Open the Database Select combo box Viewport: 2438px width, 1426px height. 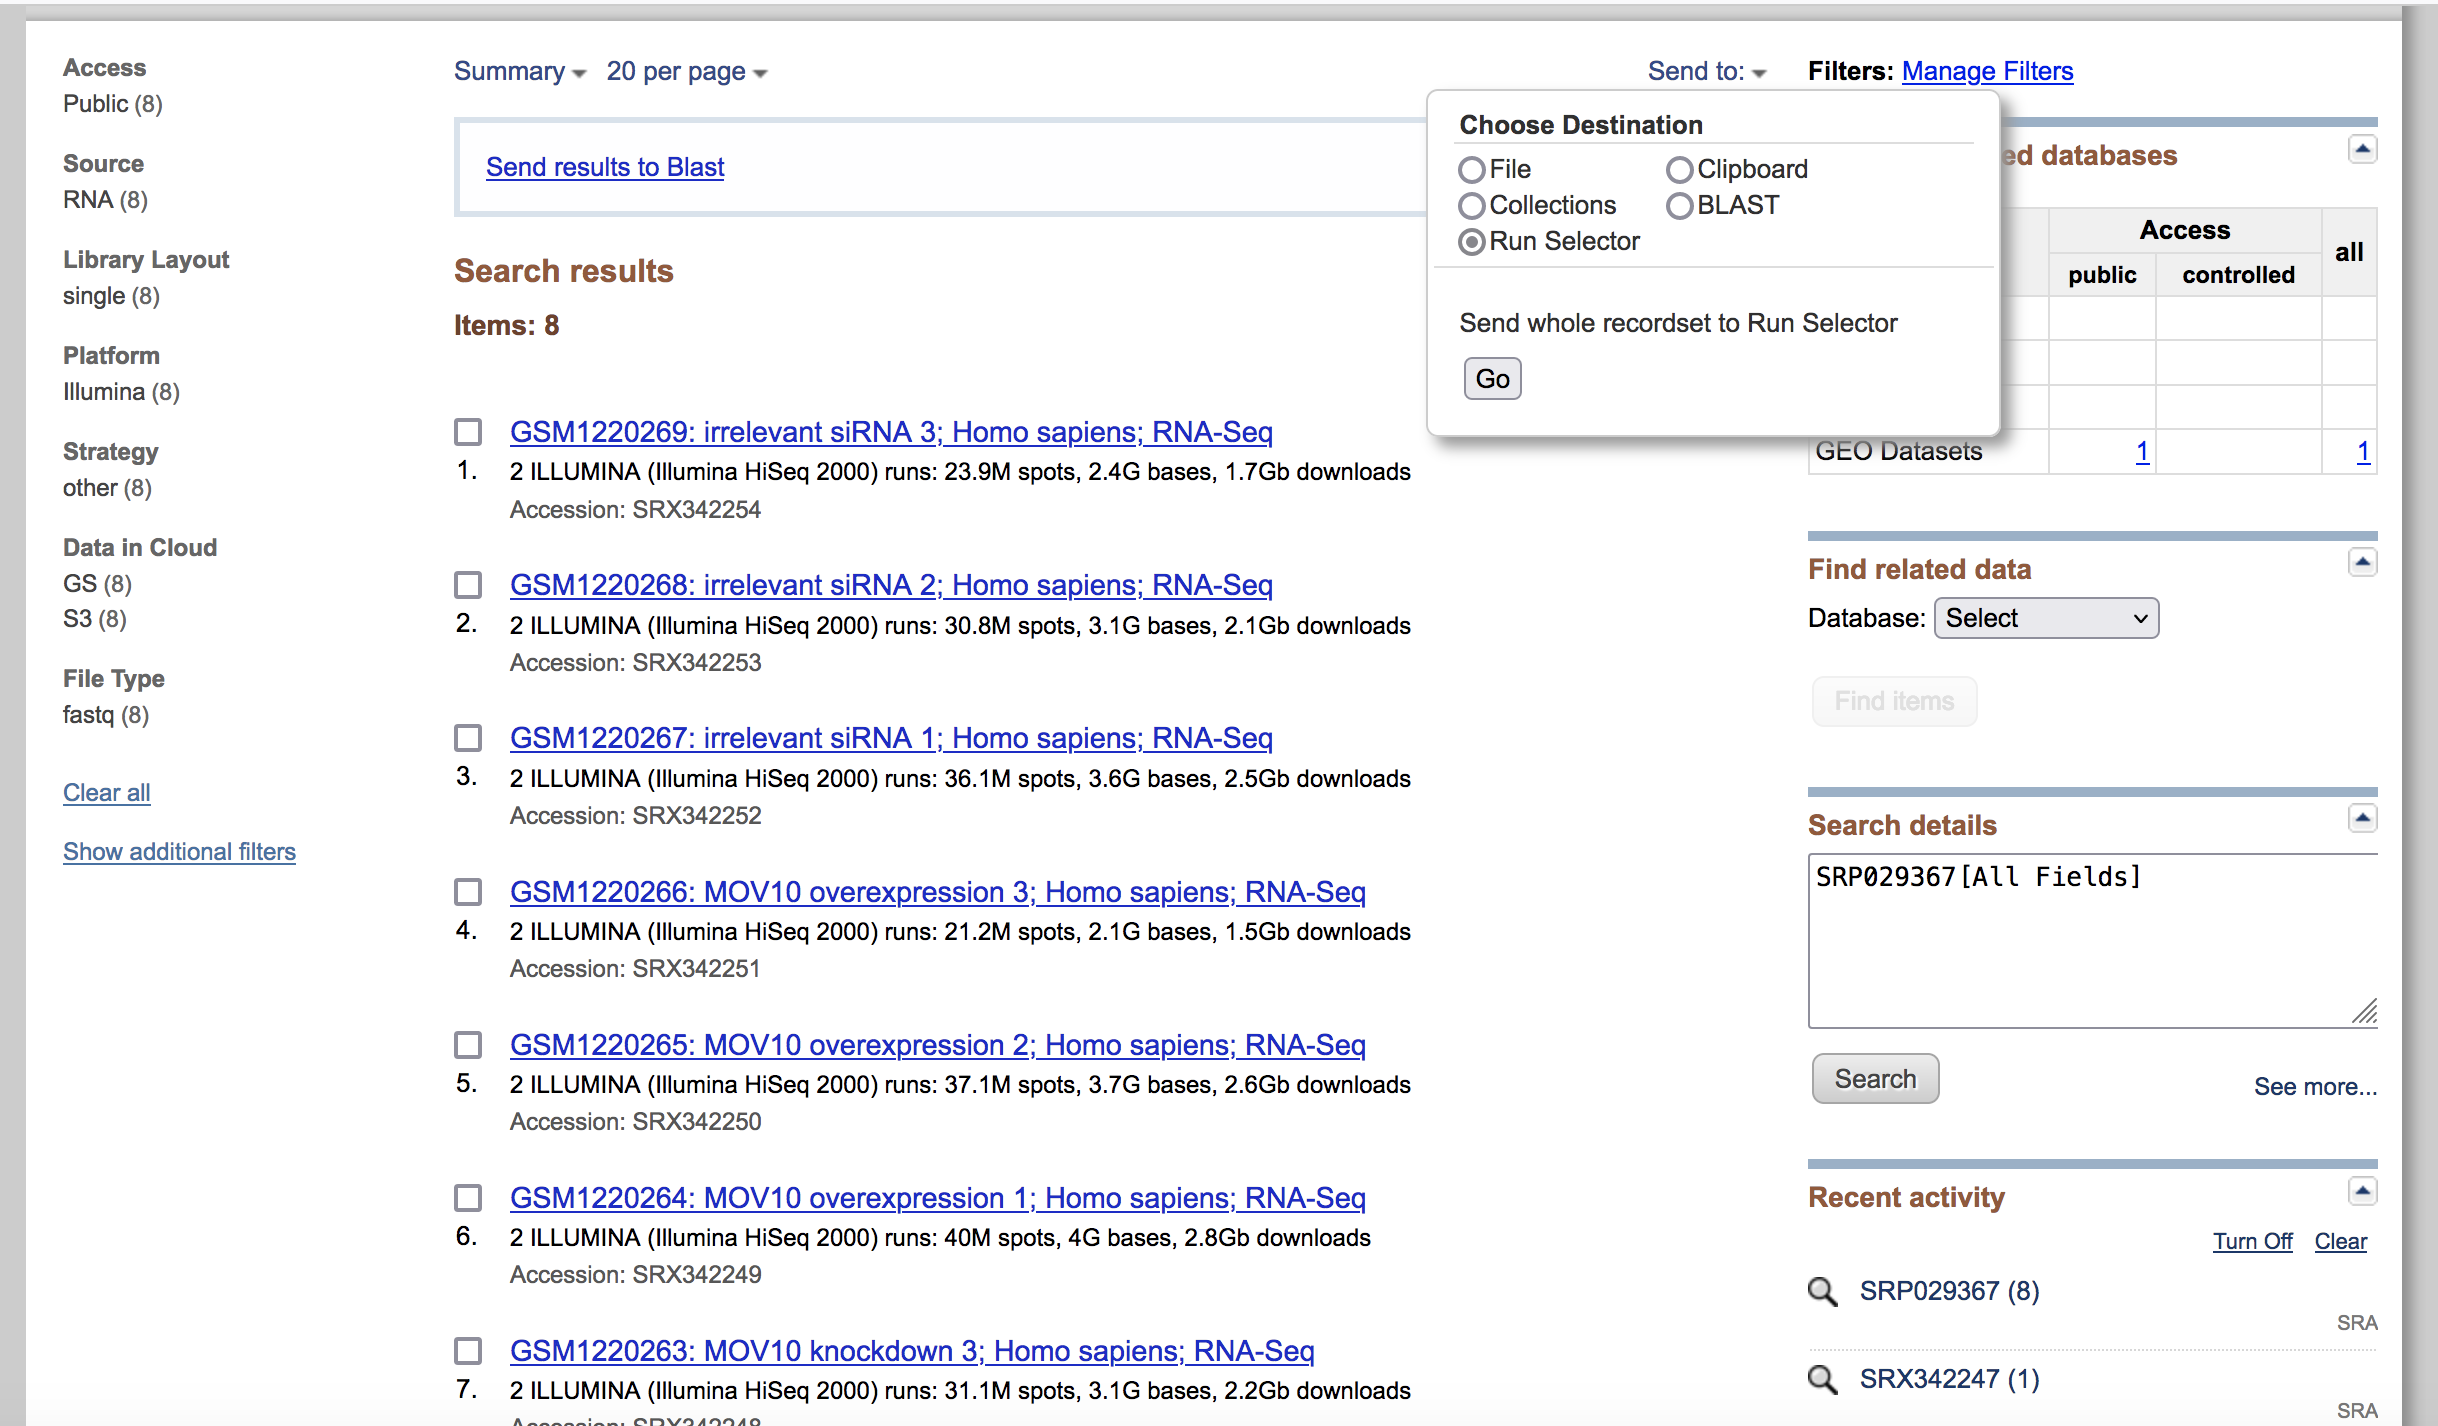point(2046,618)
